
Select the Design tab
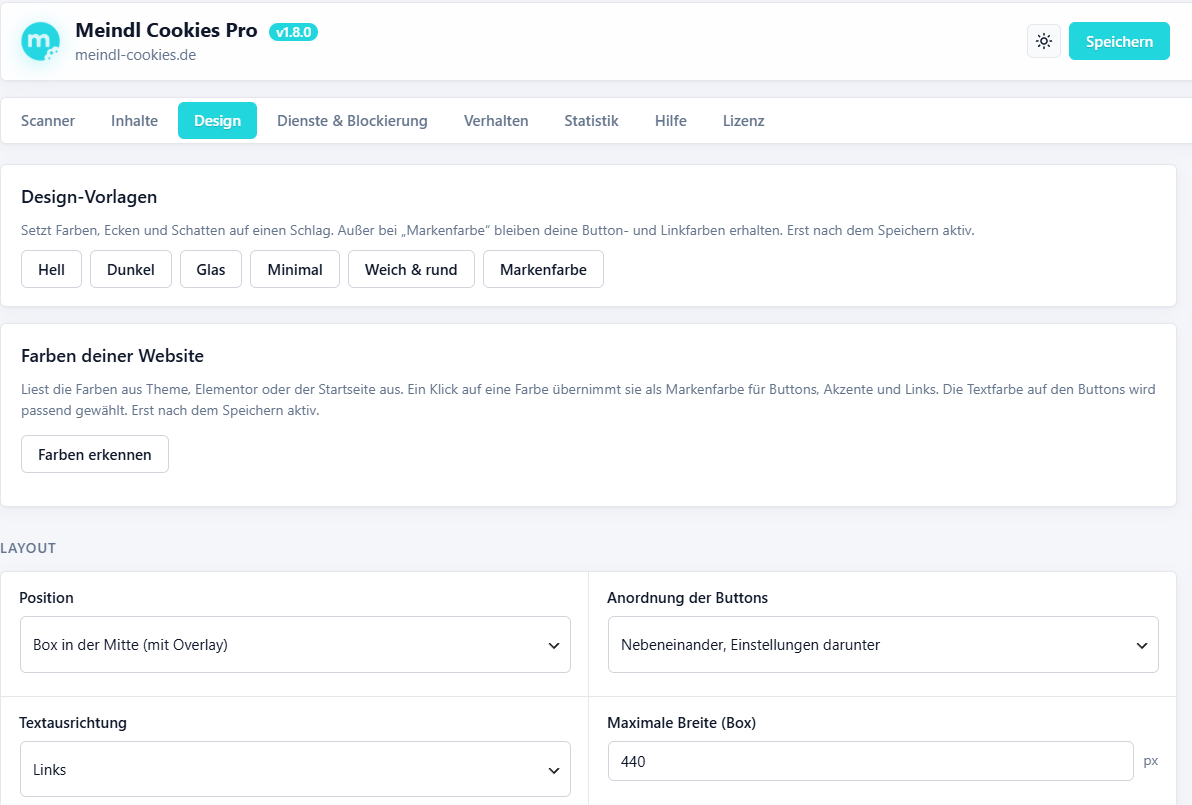point(217,121)
